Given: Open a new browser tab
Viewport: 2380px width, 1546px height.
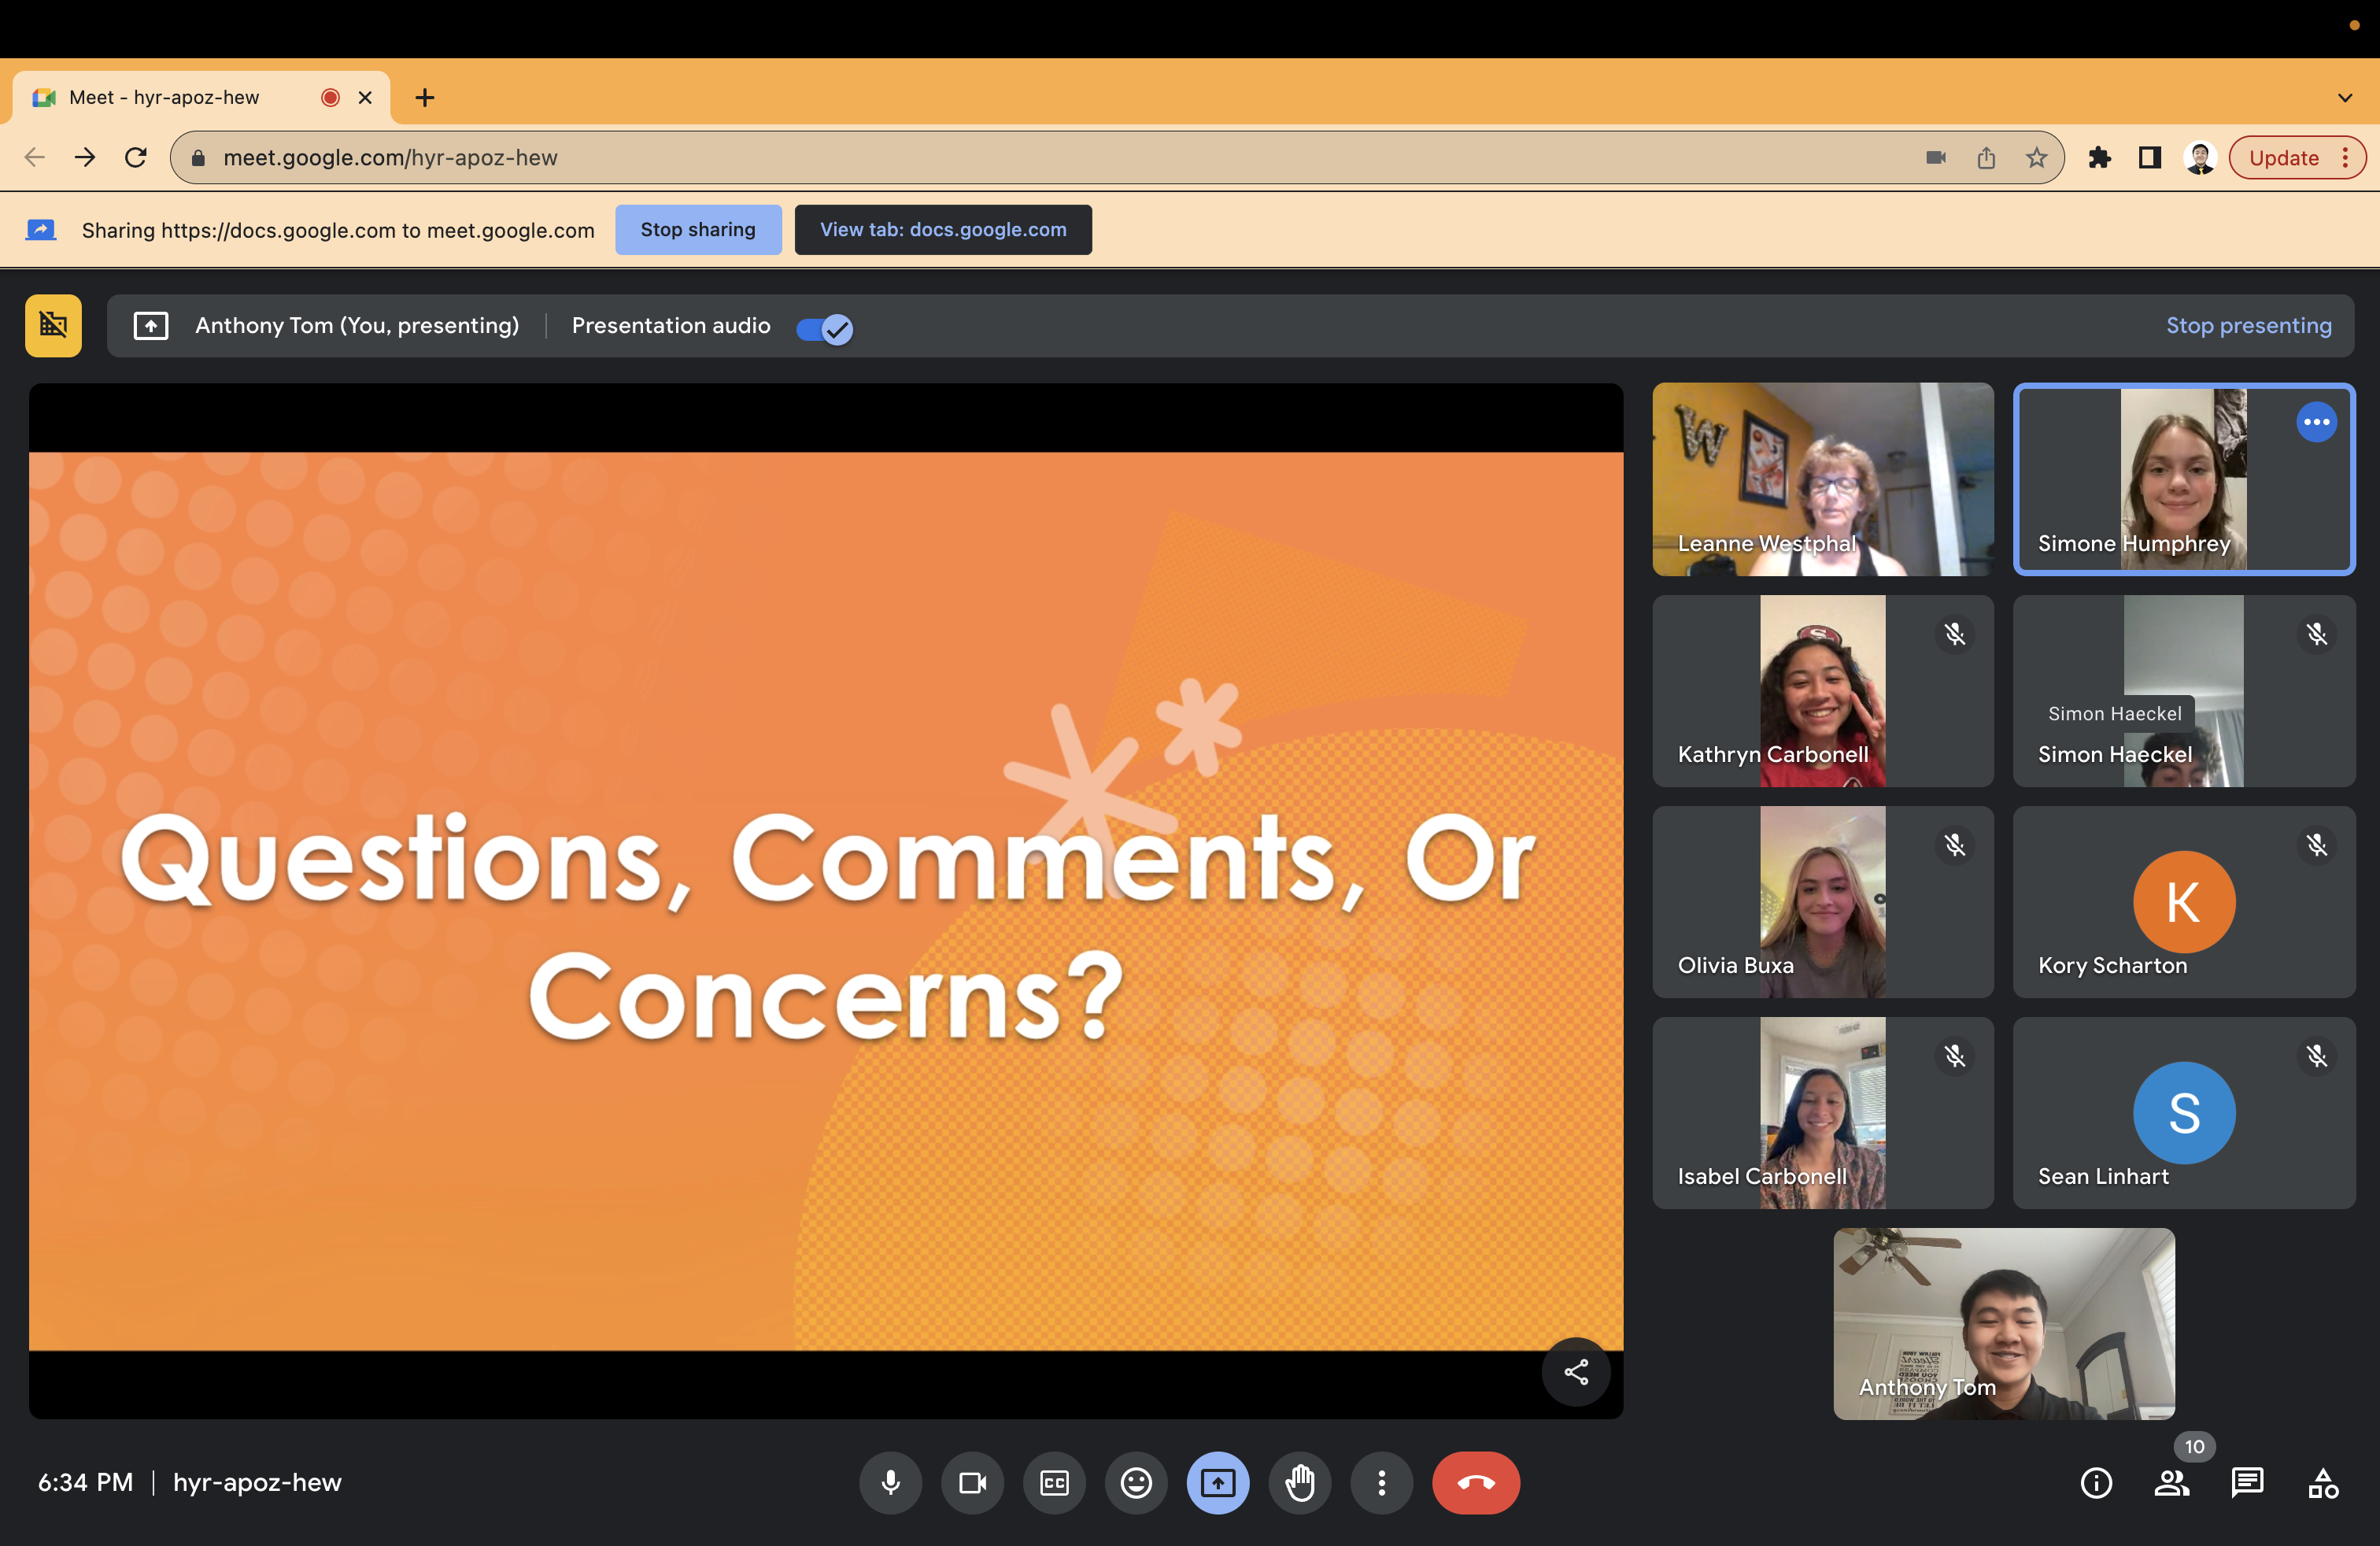Looking at the screenshot, I should coord(425,97).
